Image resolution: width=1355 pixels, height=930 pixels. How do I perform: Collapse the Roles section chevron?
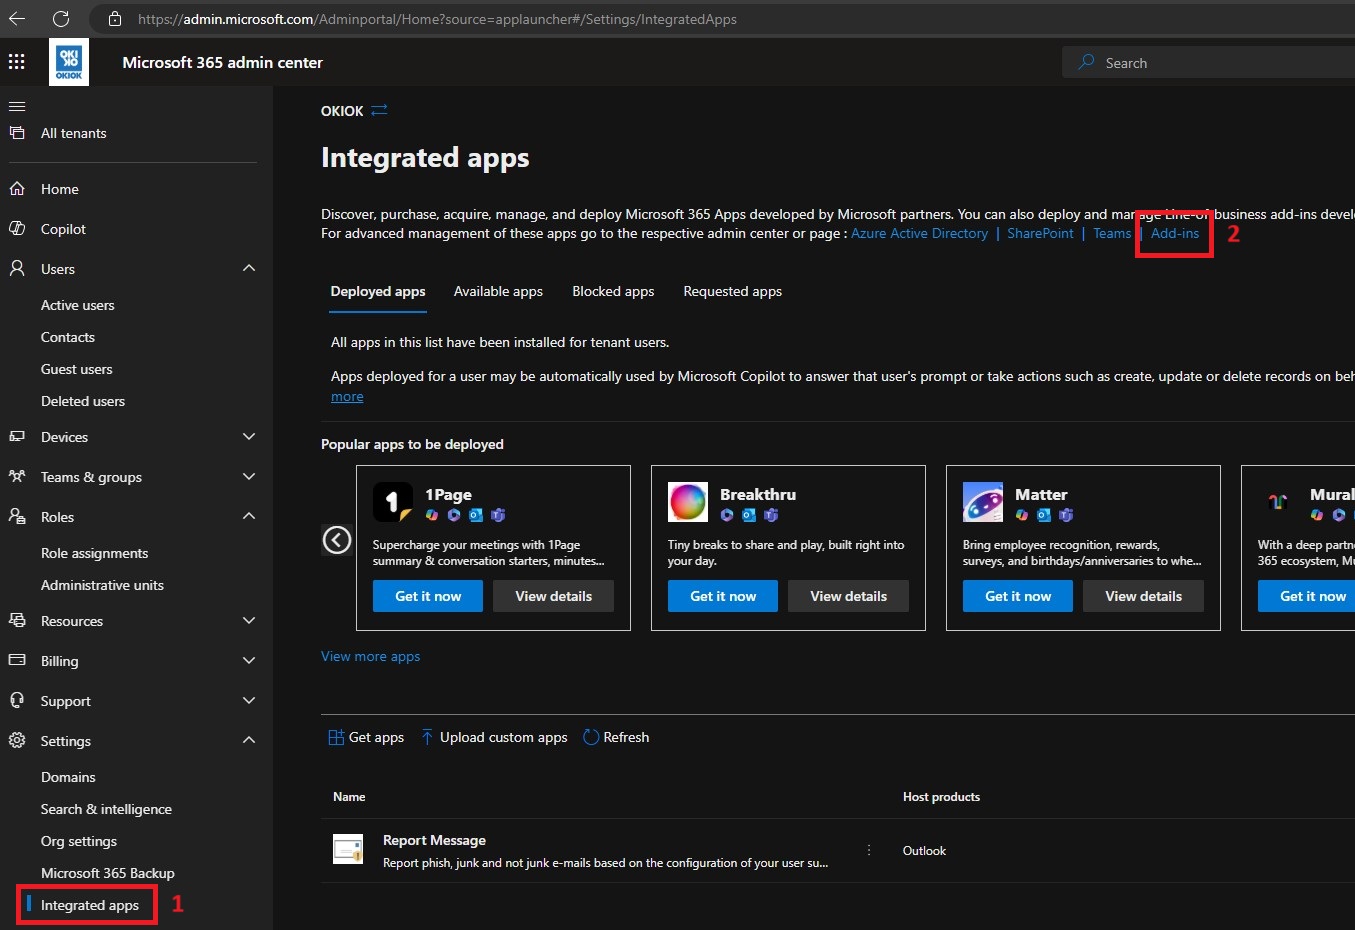click(249, 516)
